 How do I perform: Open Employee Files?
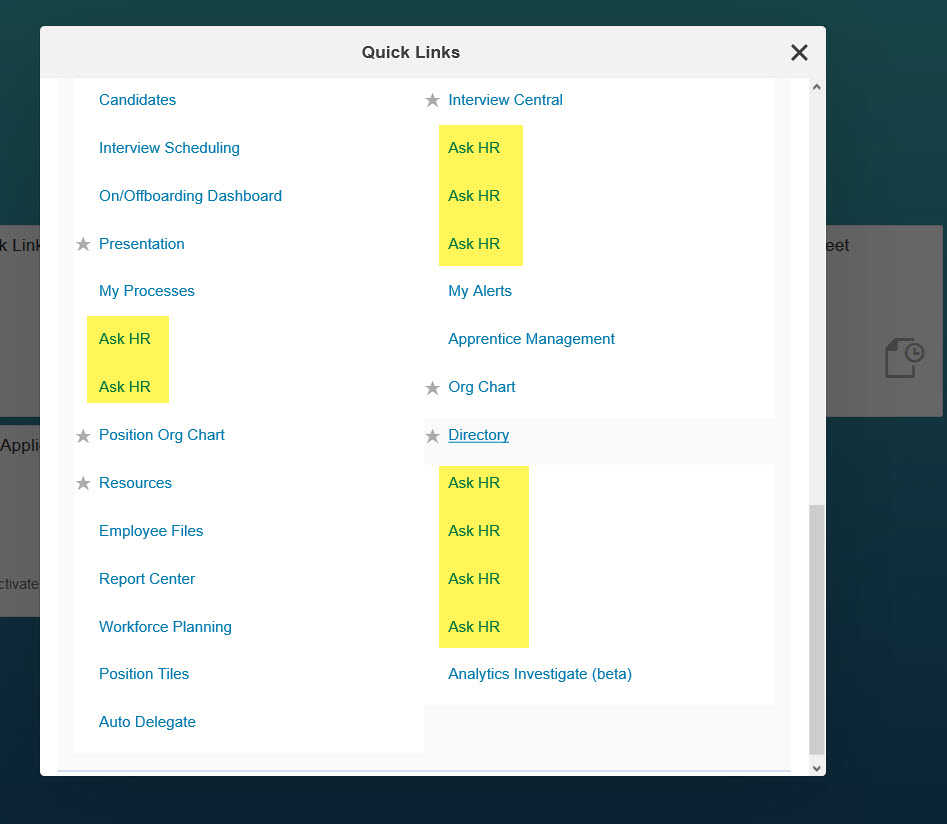pos(151,531)
